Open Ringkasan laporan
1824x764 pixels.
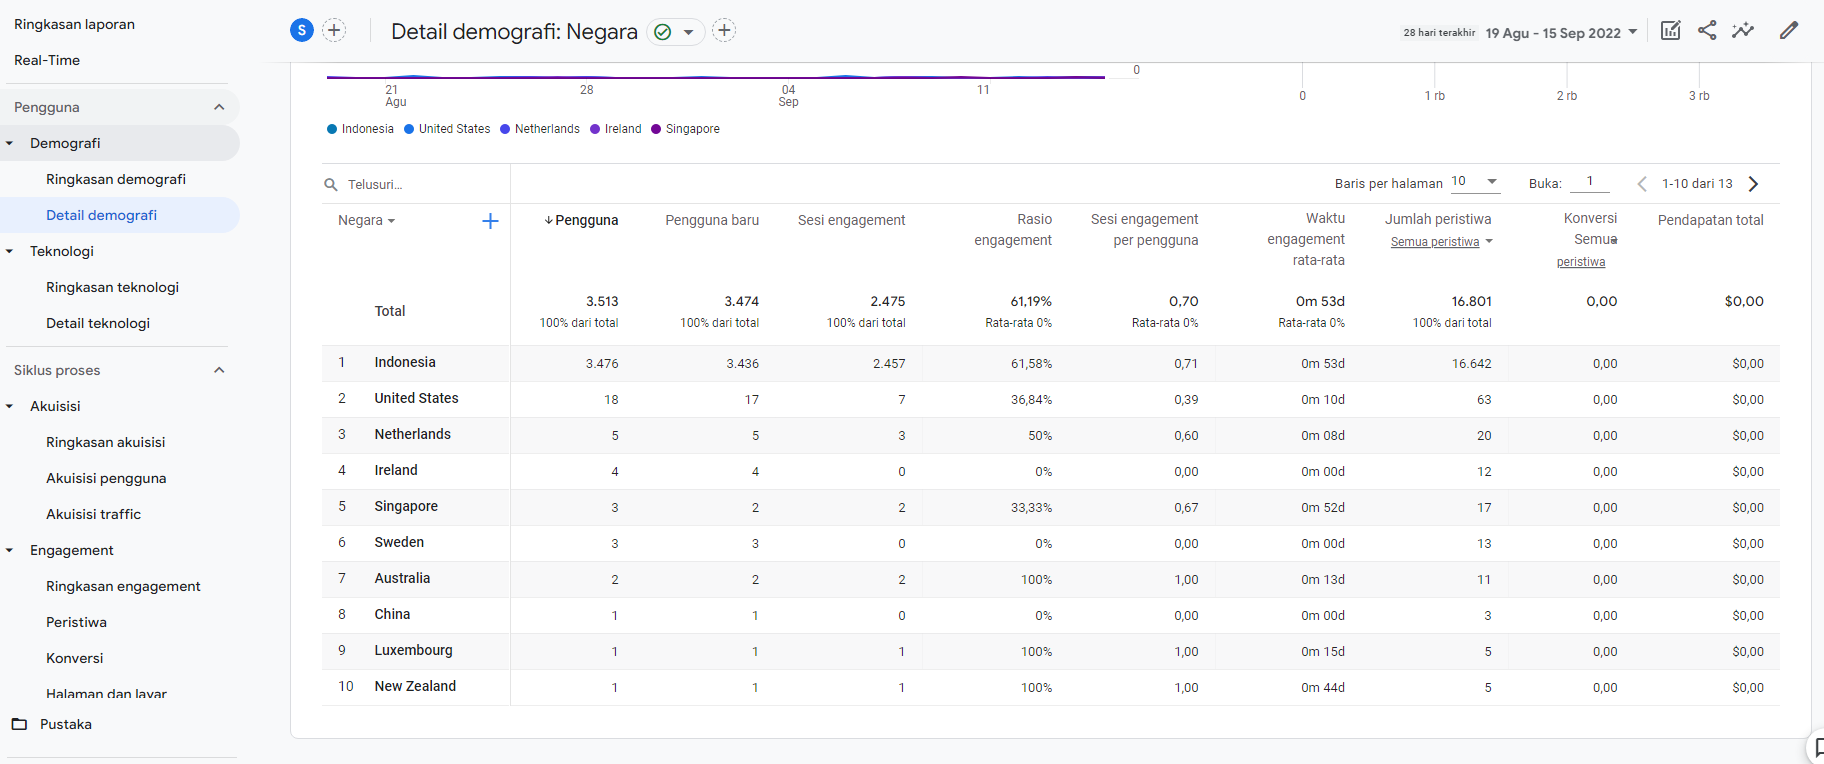[74, 24]
